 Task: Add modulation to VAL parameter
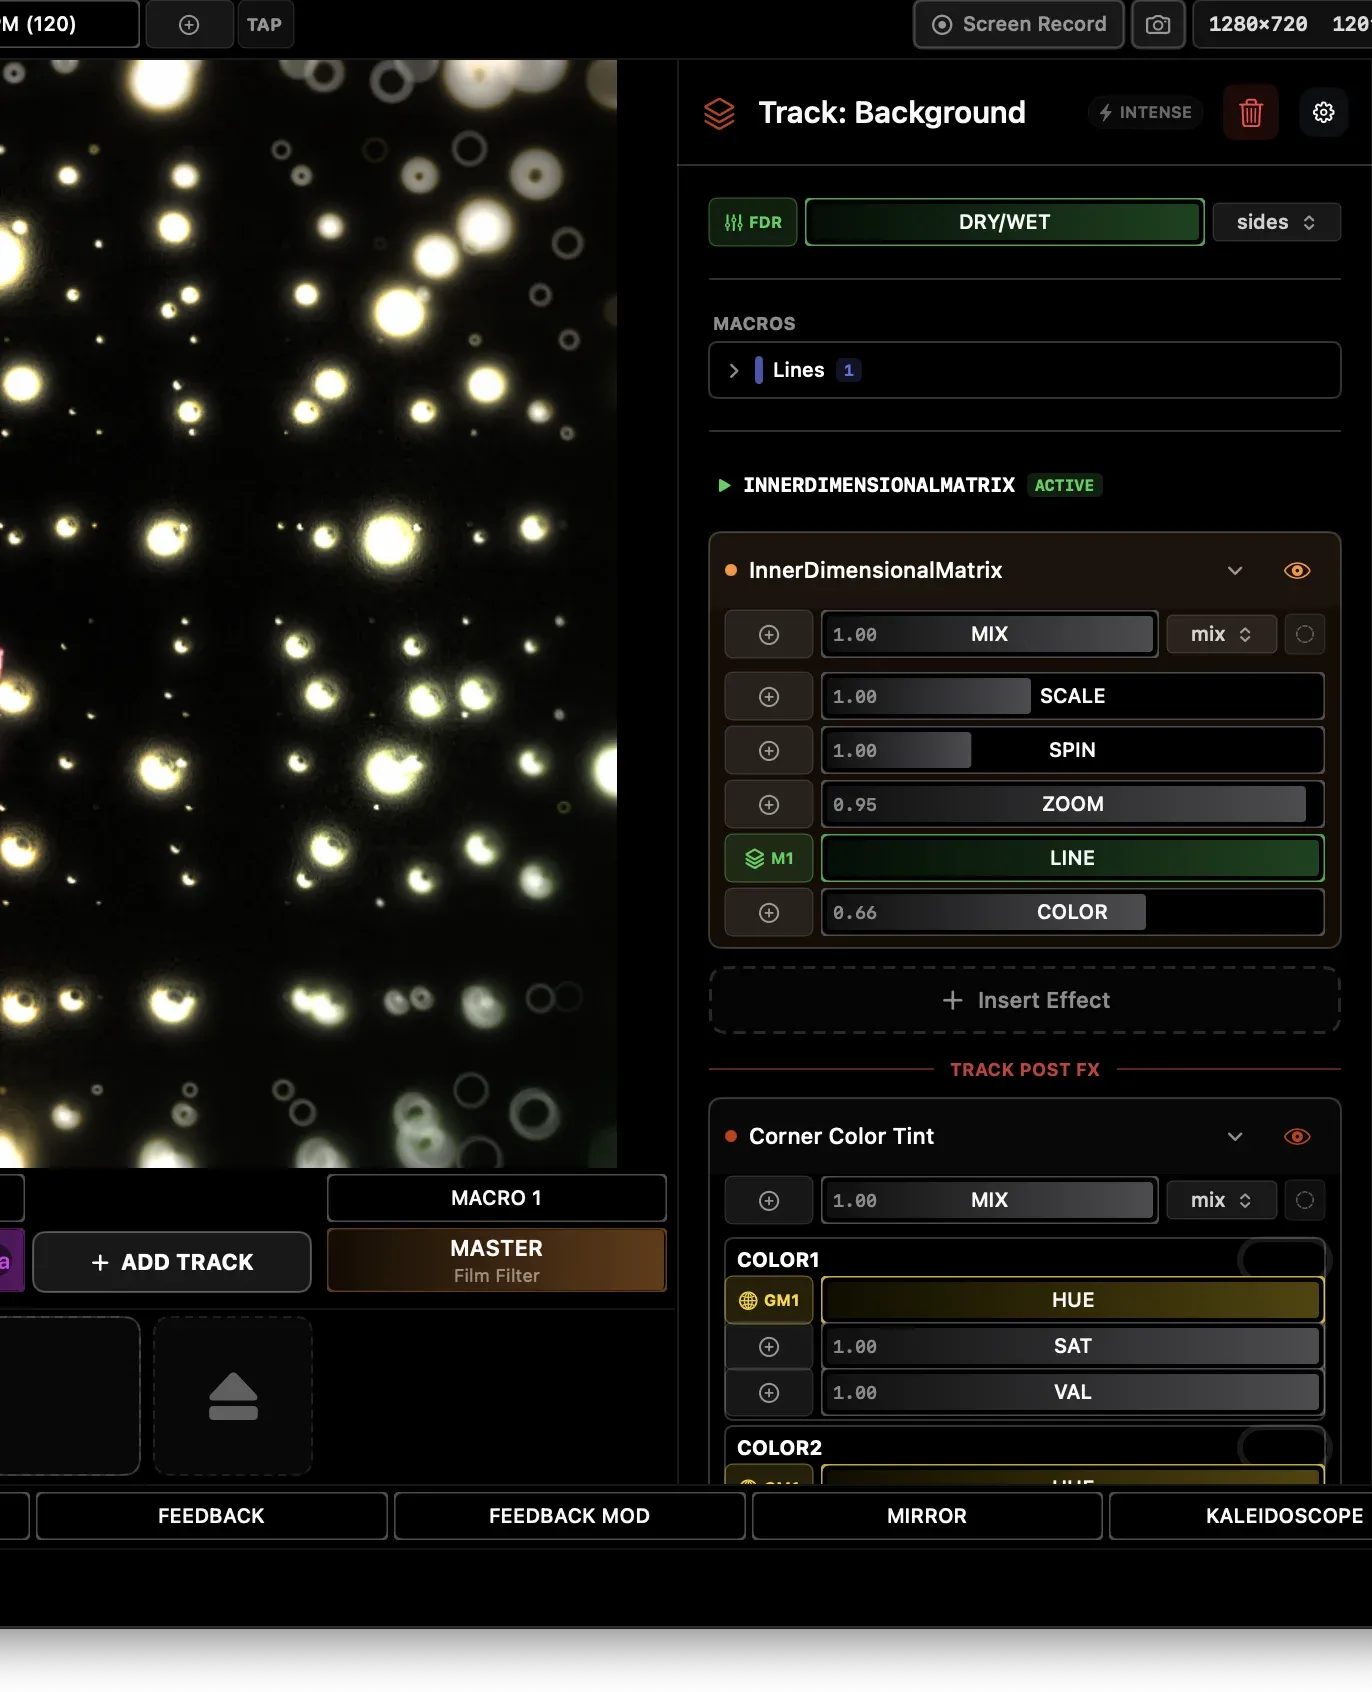tap(769, 1392)
